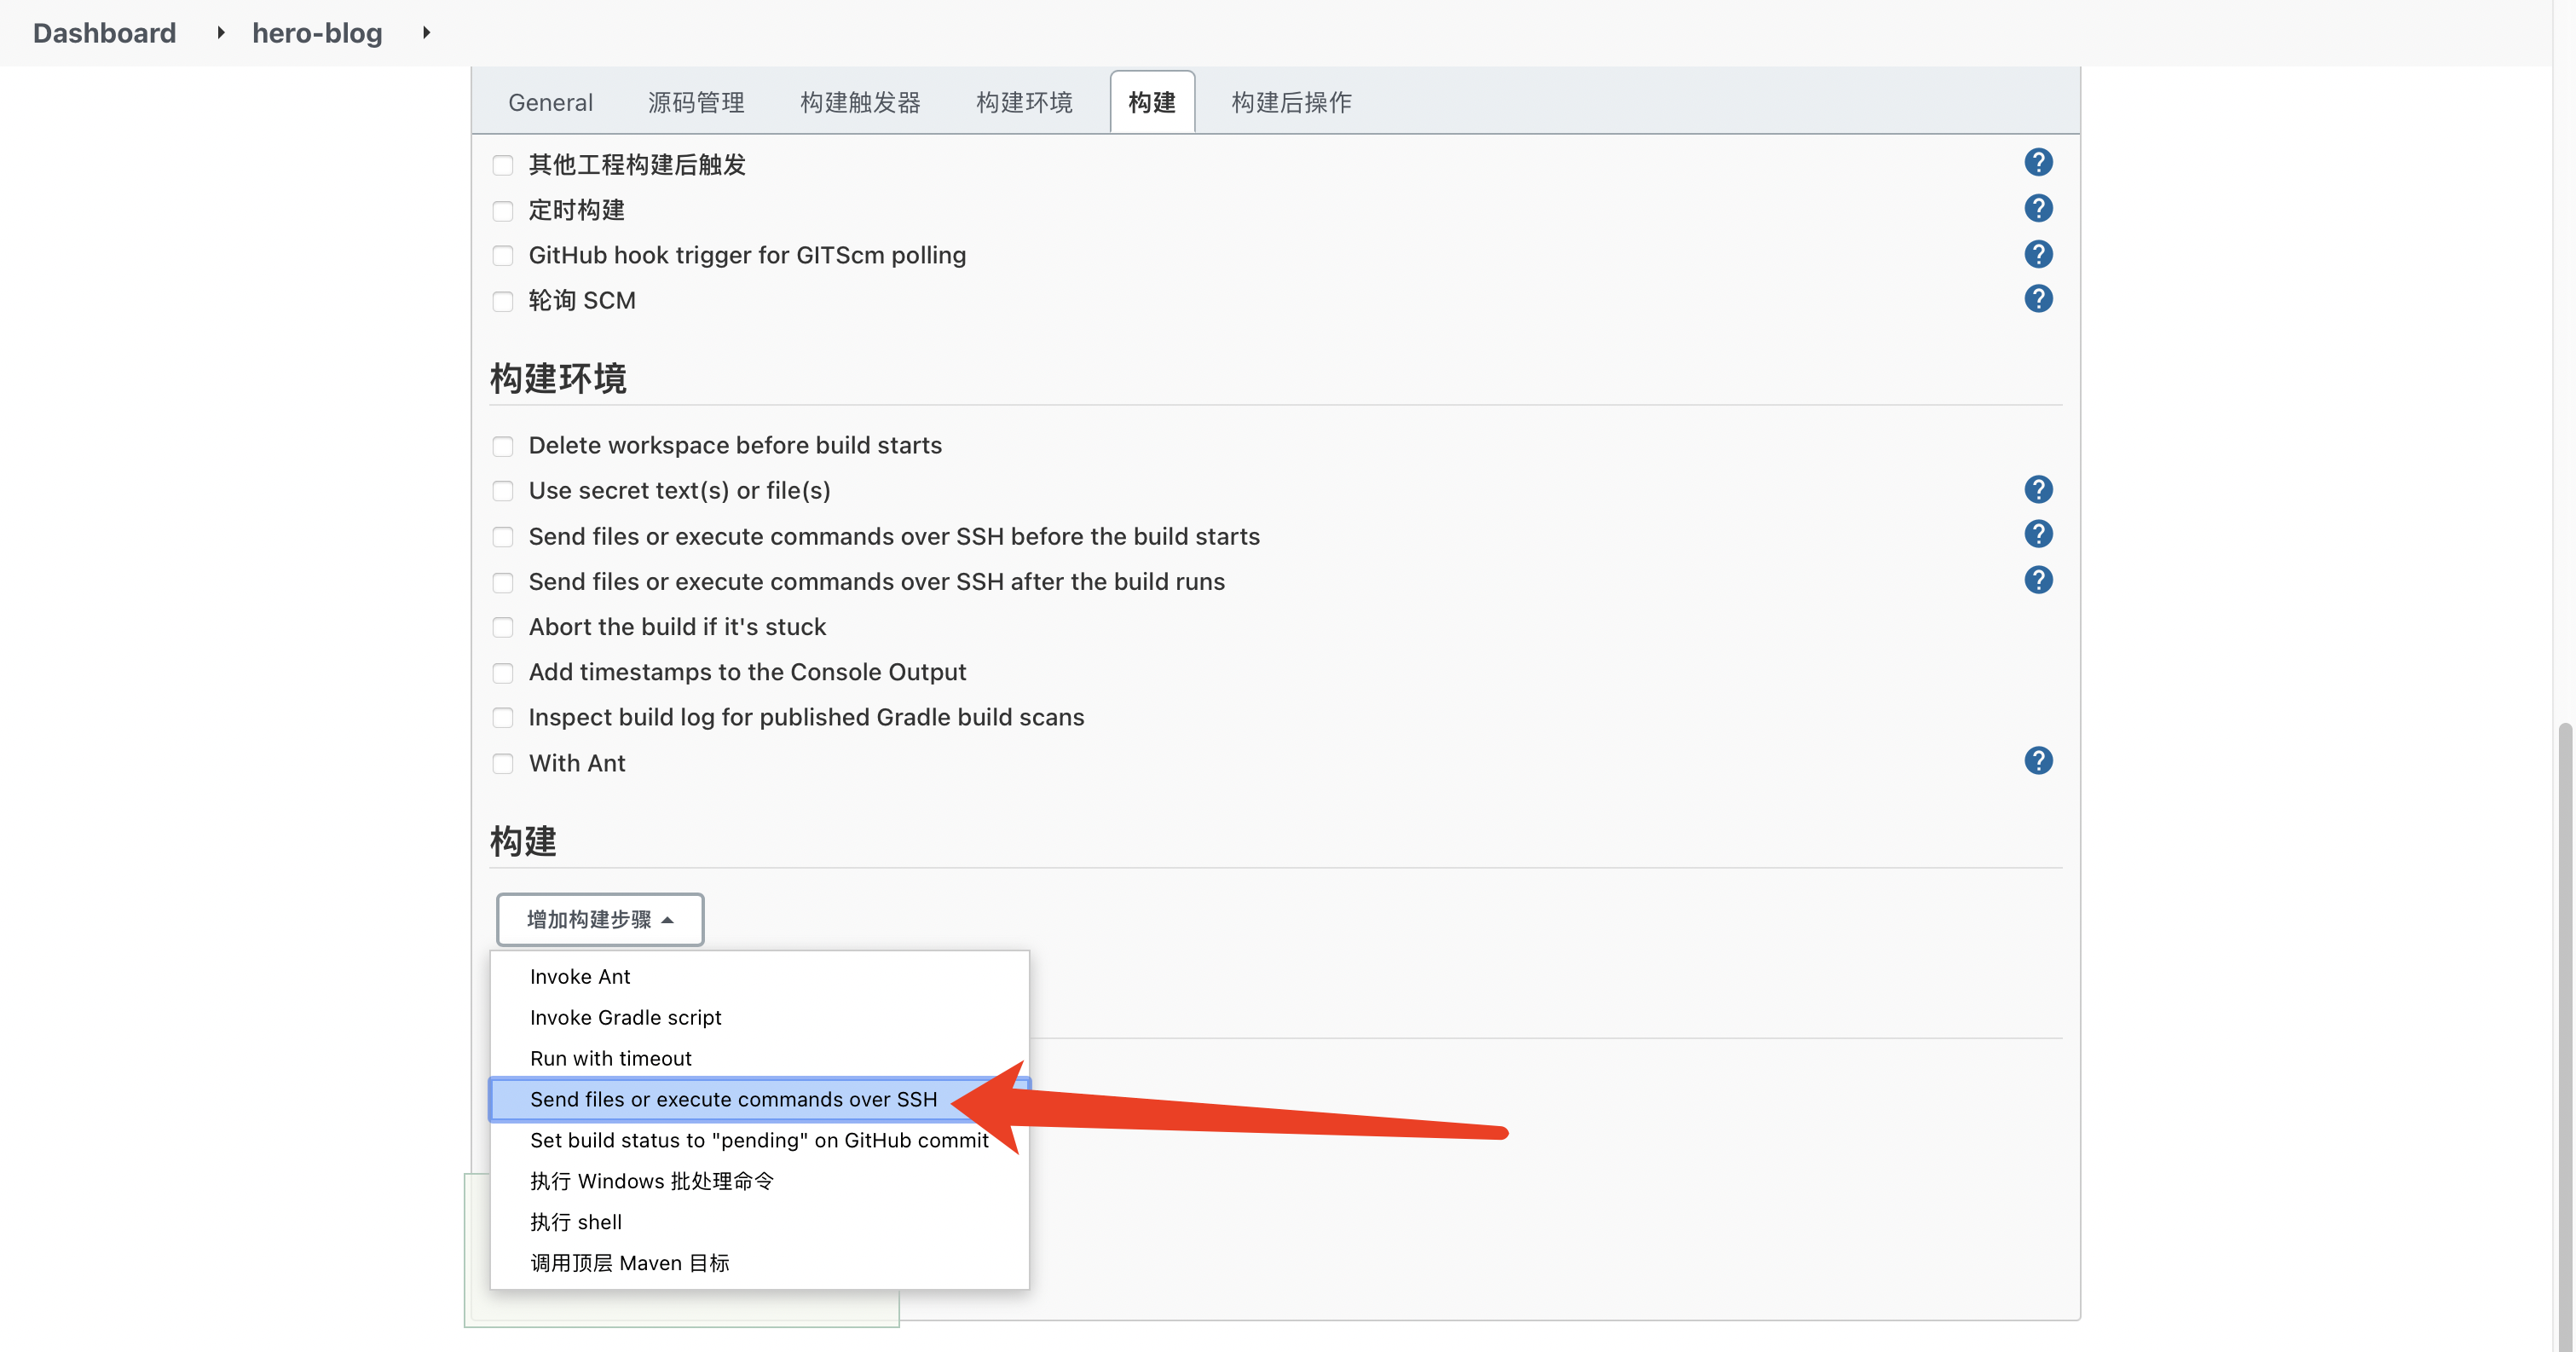
Task: Open help for 轮询 SCM question mark
Action: (x=2039, y=298)
